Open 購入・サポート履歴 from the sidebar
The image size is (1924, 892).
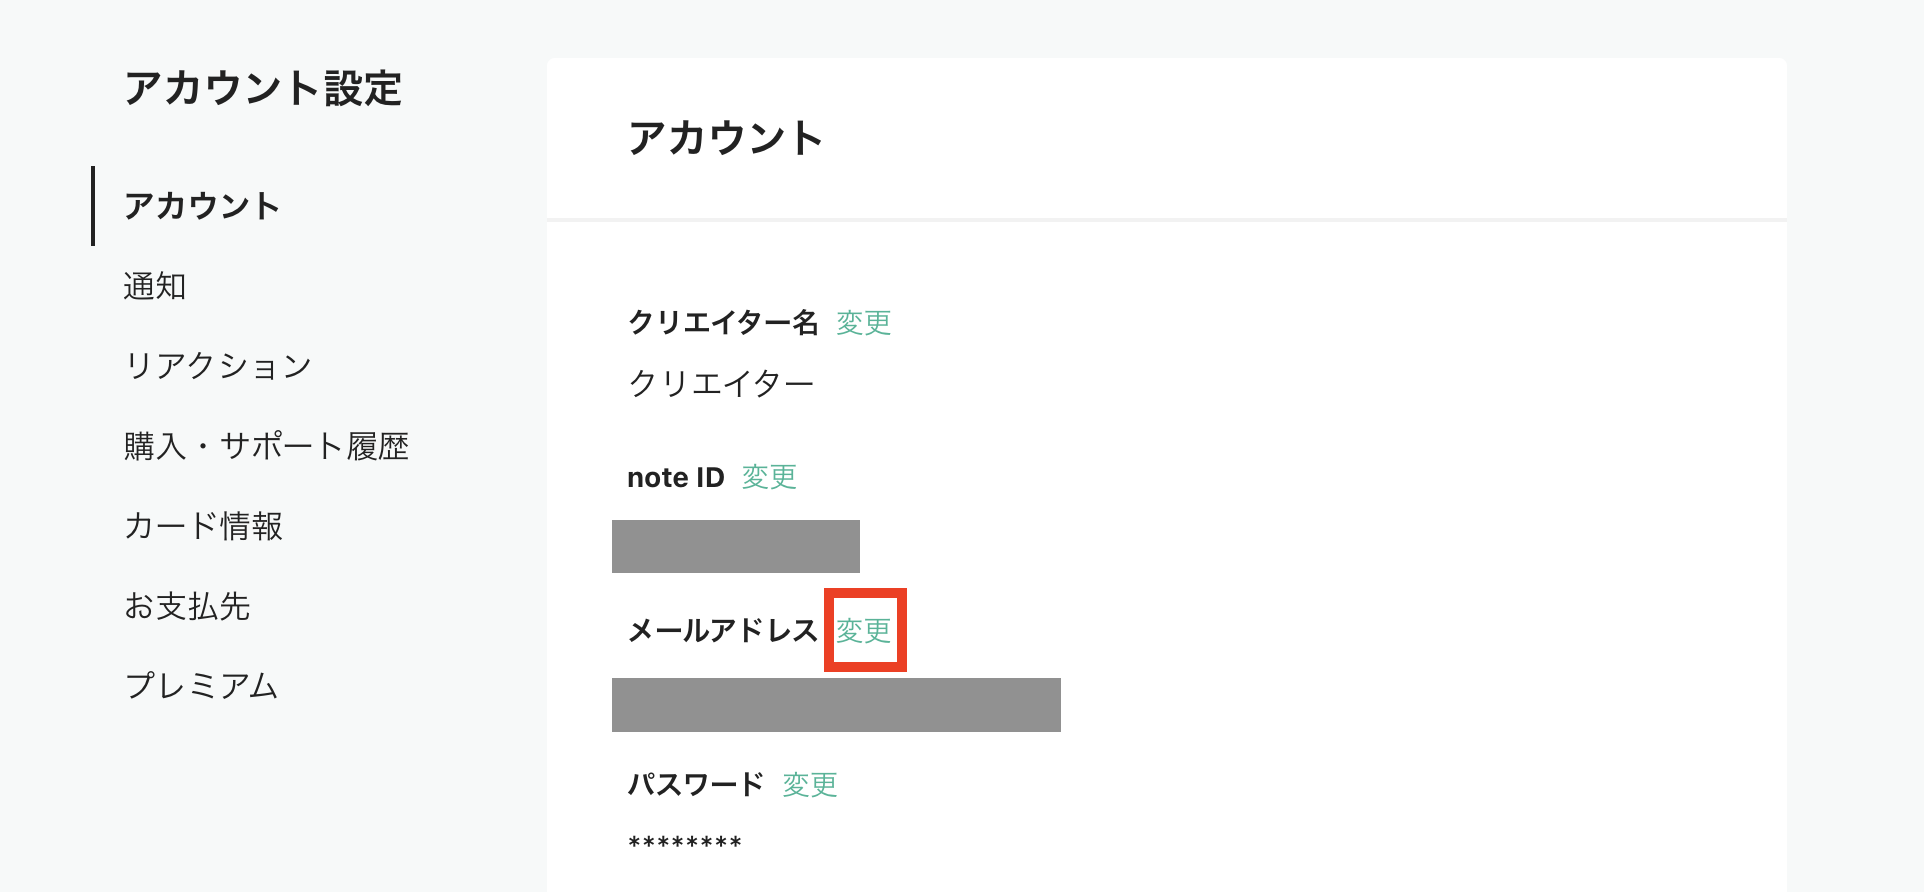(266, 446)
